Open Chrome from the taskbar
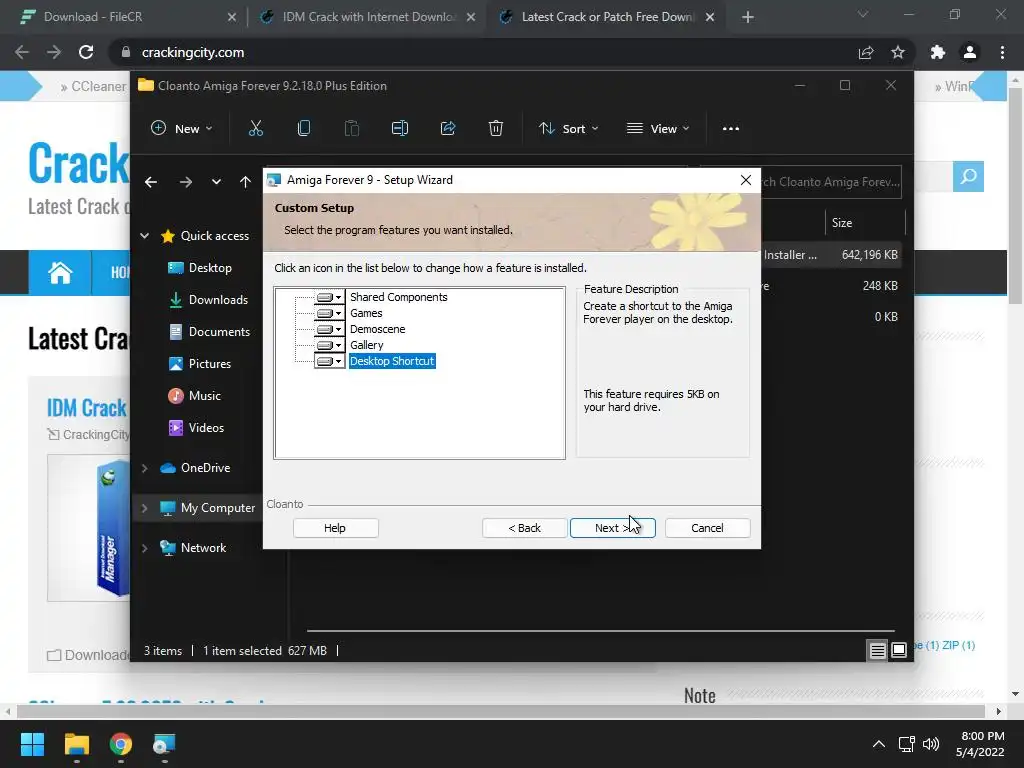 pos(121,744)
